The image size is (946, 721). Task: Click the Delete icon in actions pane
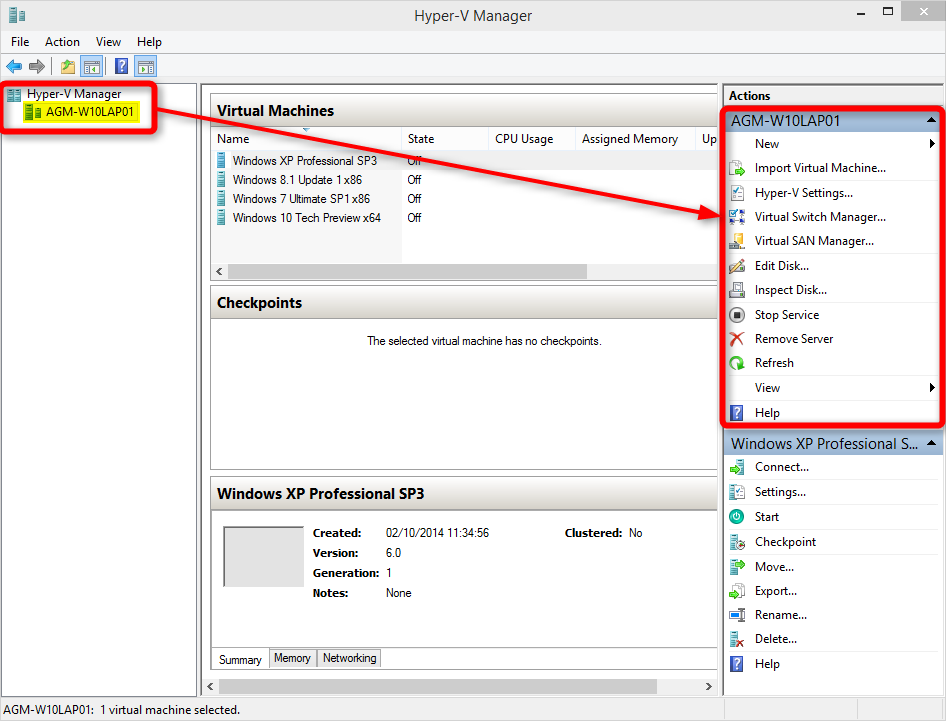pos(737,640)
